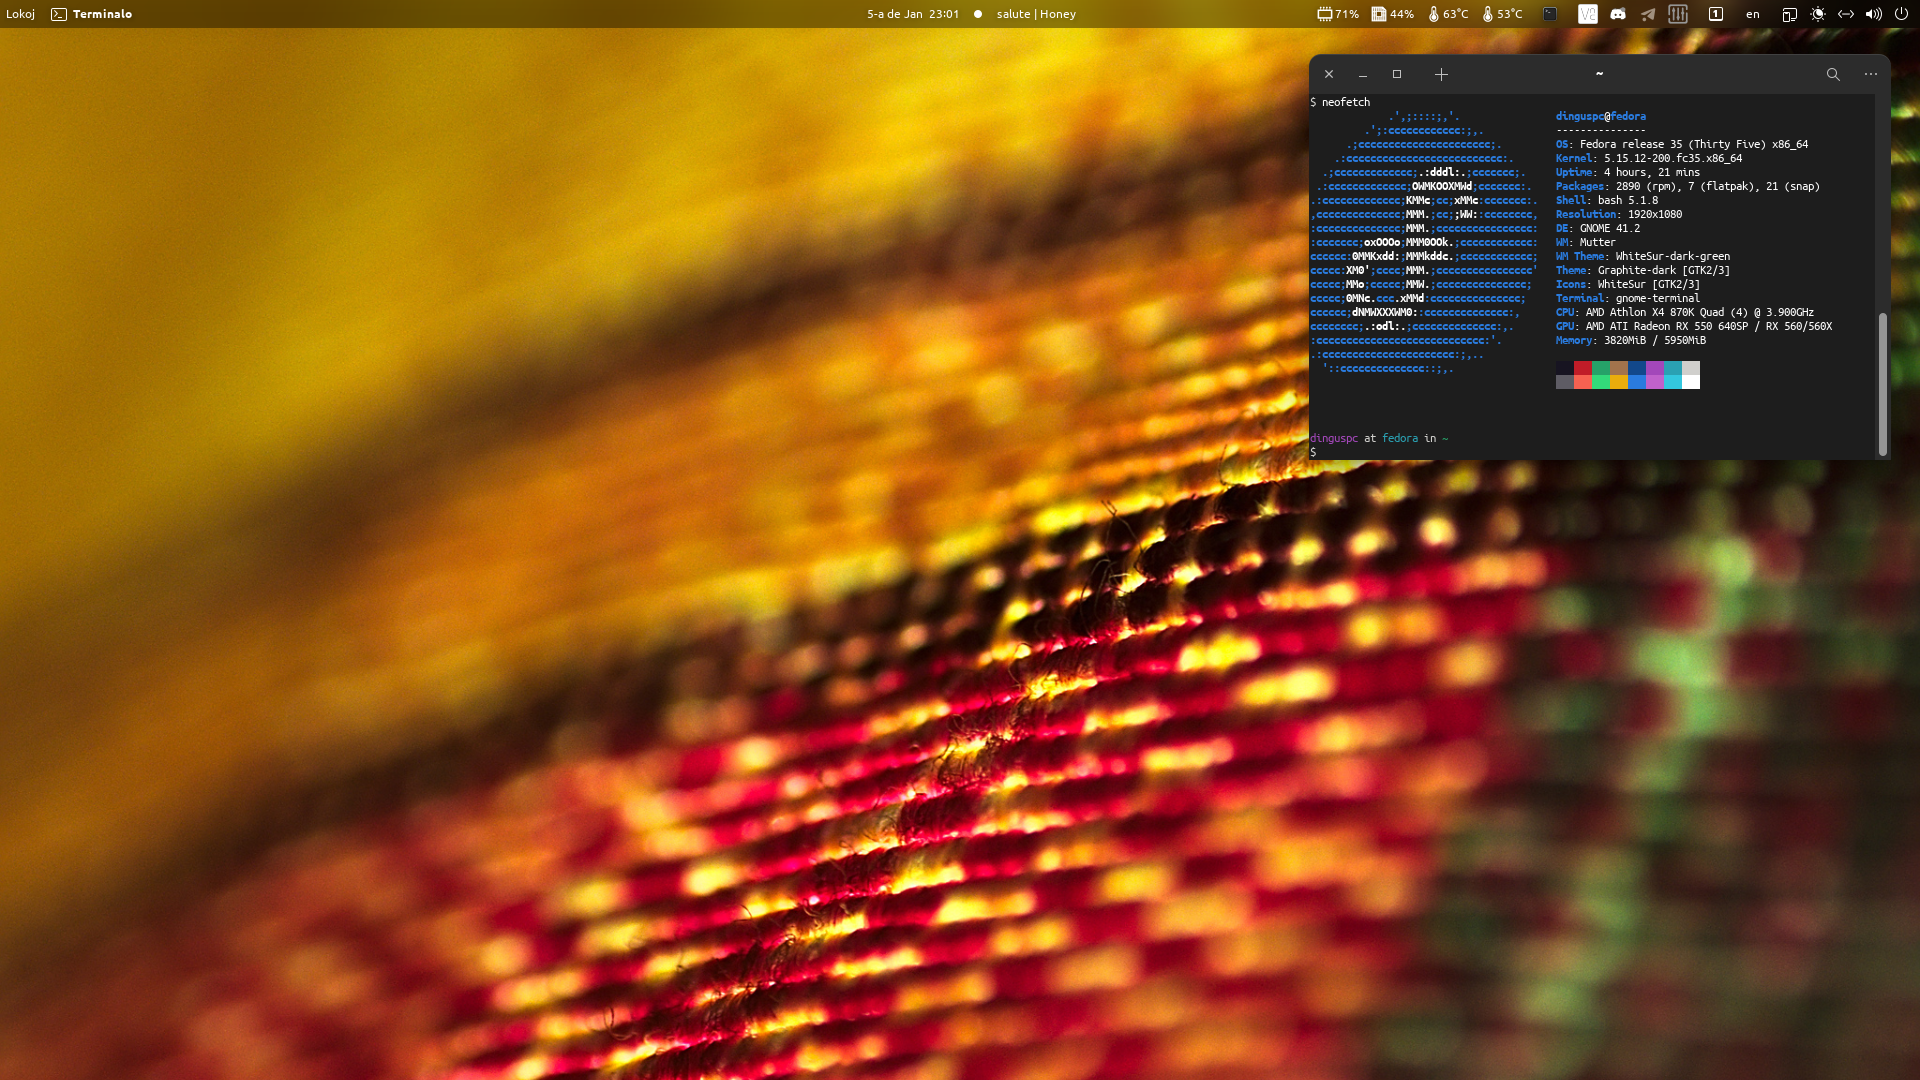Click the Discord tray icon
Viewport: 1920px width, 1080px height.
[x=1618, y=14]
